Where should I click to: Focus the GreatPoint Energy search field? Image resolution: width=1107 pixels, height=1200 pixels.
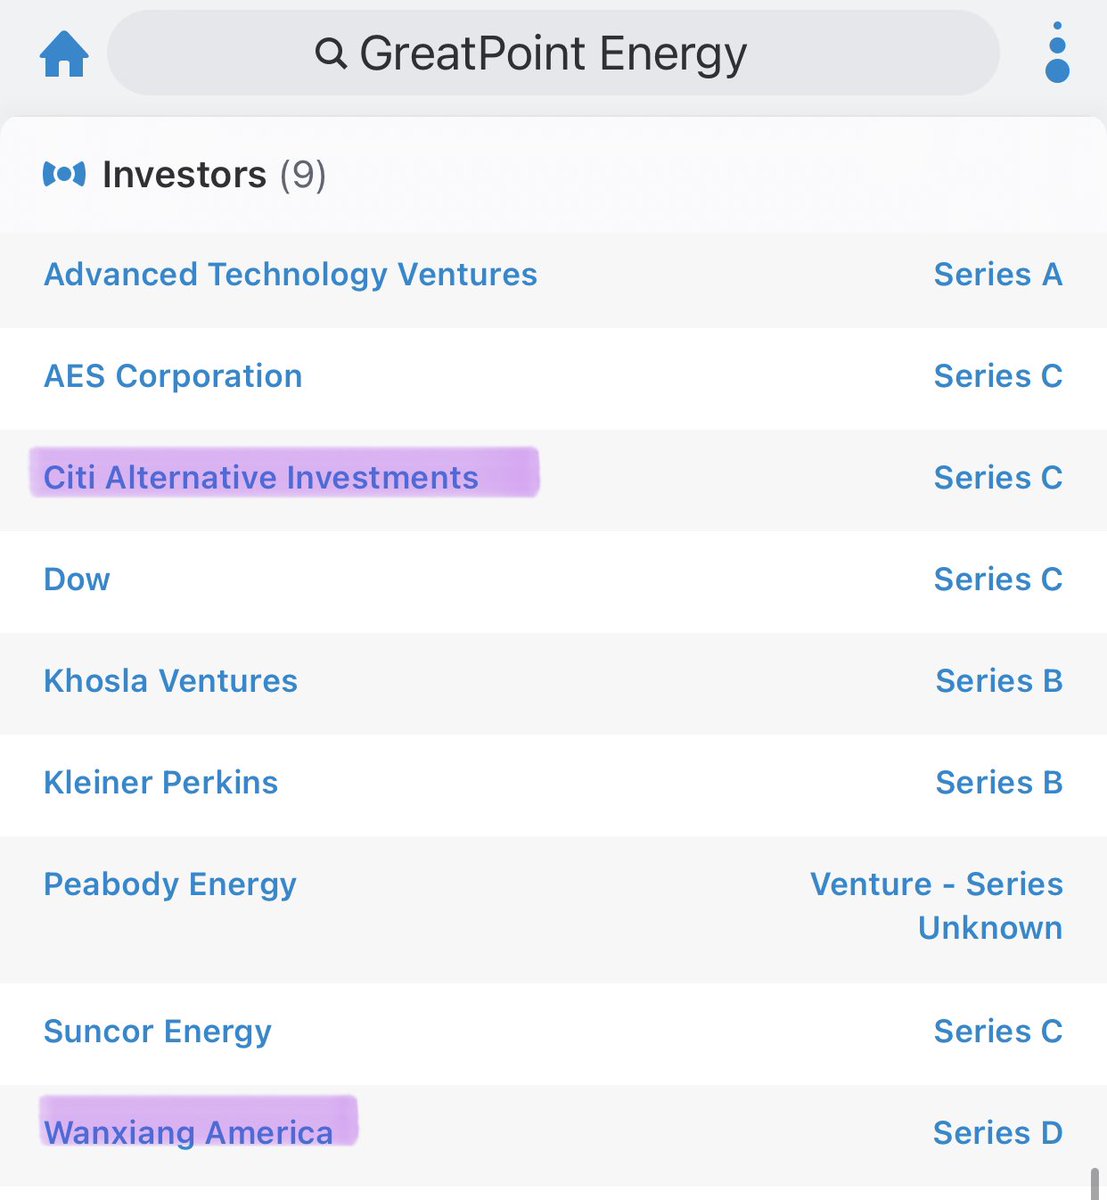coord(553,54)
